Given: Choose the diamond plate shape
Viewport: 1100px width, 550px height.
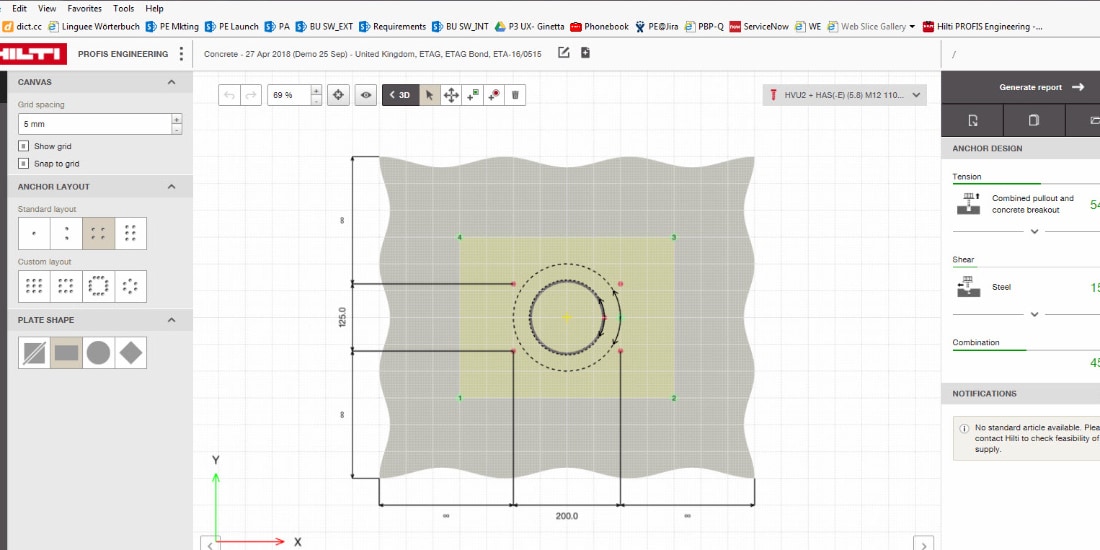Looking at the screenshot, I should tap(130, 352).
